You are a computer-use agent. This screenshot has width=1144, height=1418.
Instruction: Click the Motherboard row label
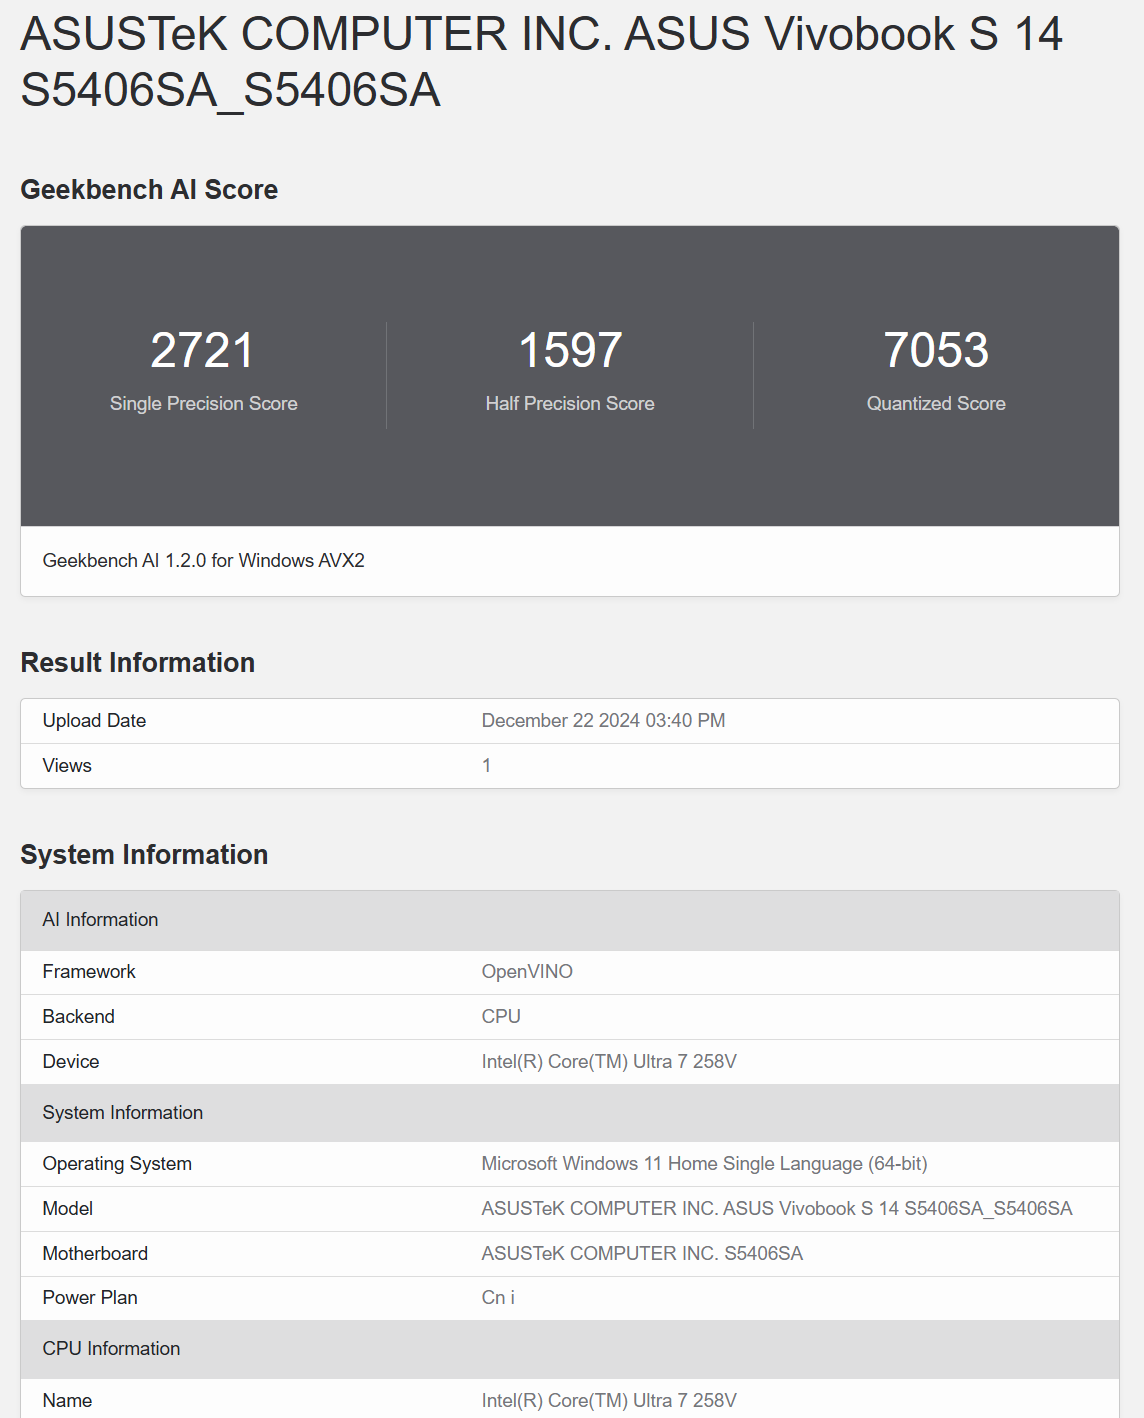coord(95,1254)
